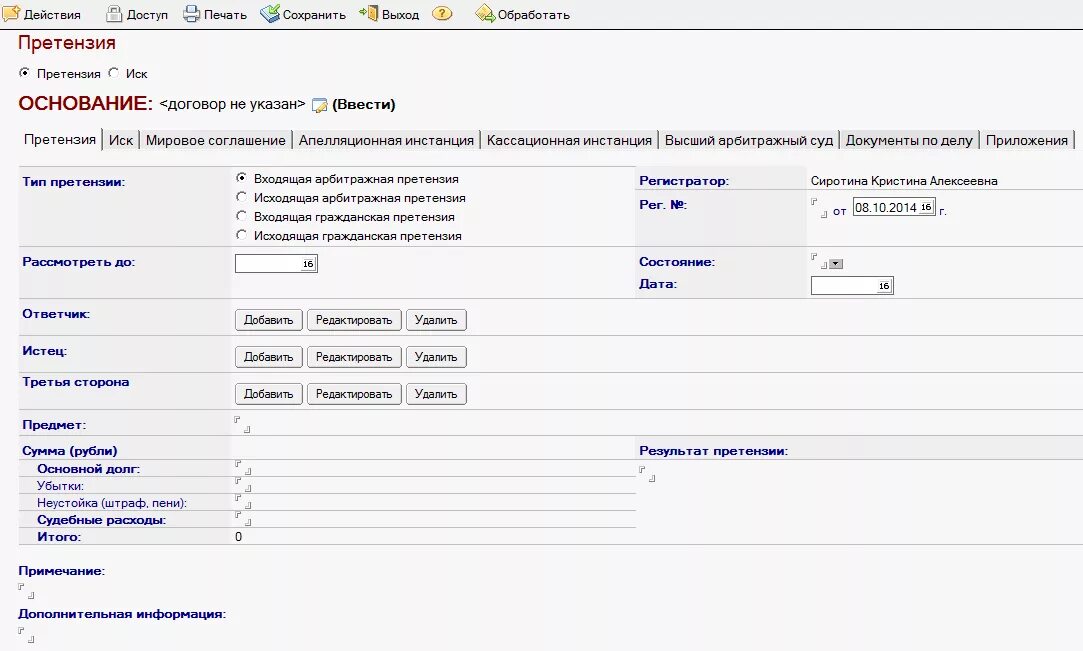Image resolution: width=1083 pixels, height=651 pixels.
Task: Click the Дополнительная информация text field
Action: pos(26,635)
